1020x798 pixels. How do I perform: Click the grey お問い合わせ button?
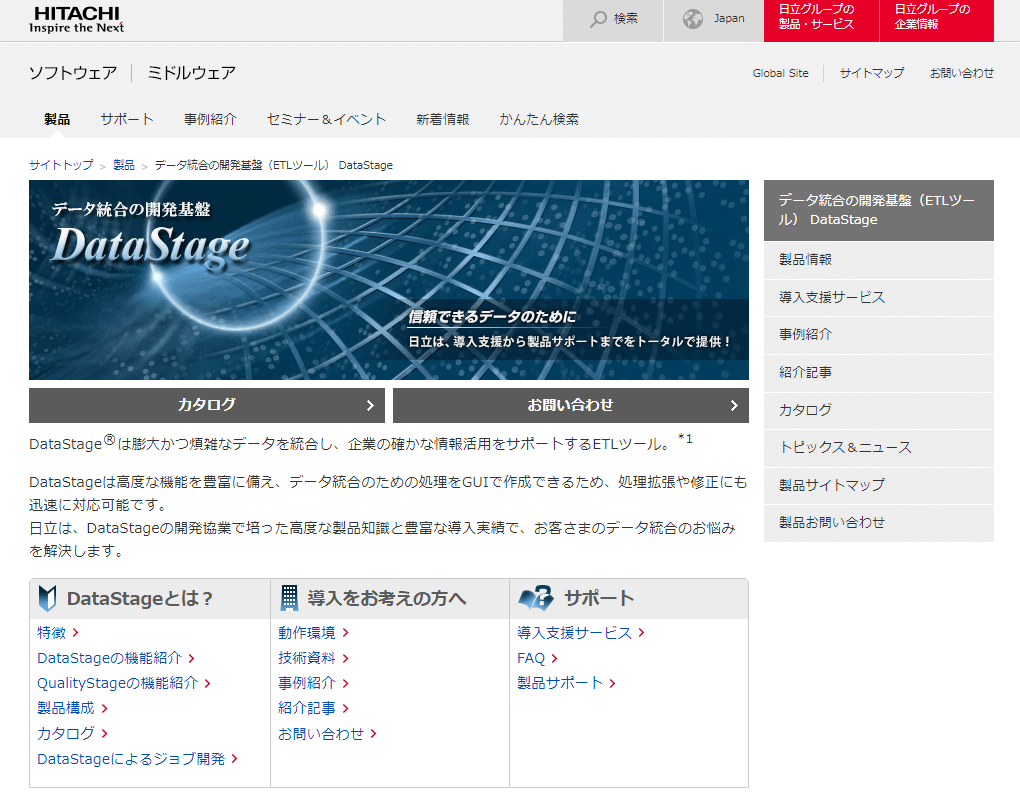(x=570, y=406)
